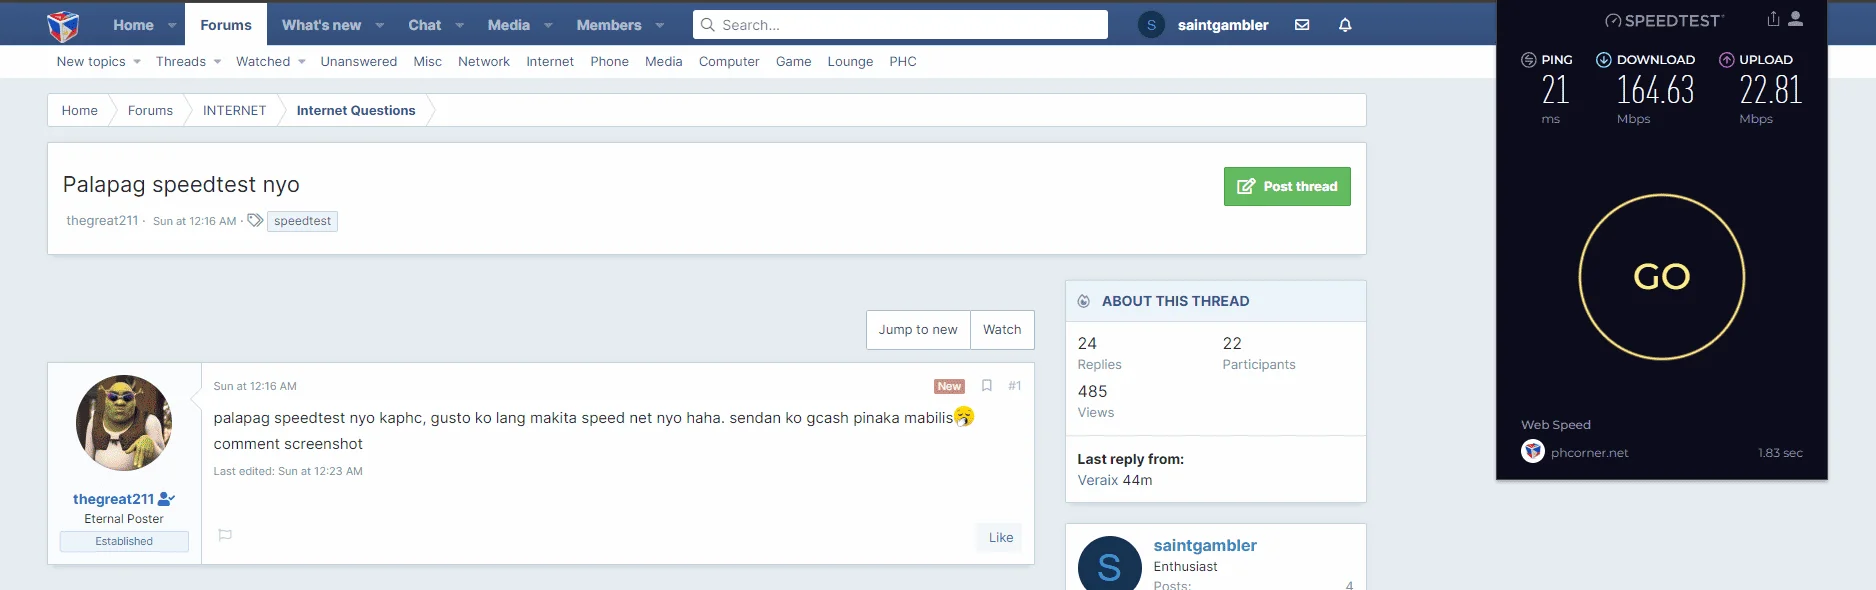Viewport: 1876px width, 590px height.
Task: Click the saintgambler avatar in the nav bar
Action: point(1151,25)
